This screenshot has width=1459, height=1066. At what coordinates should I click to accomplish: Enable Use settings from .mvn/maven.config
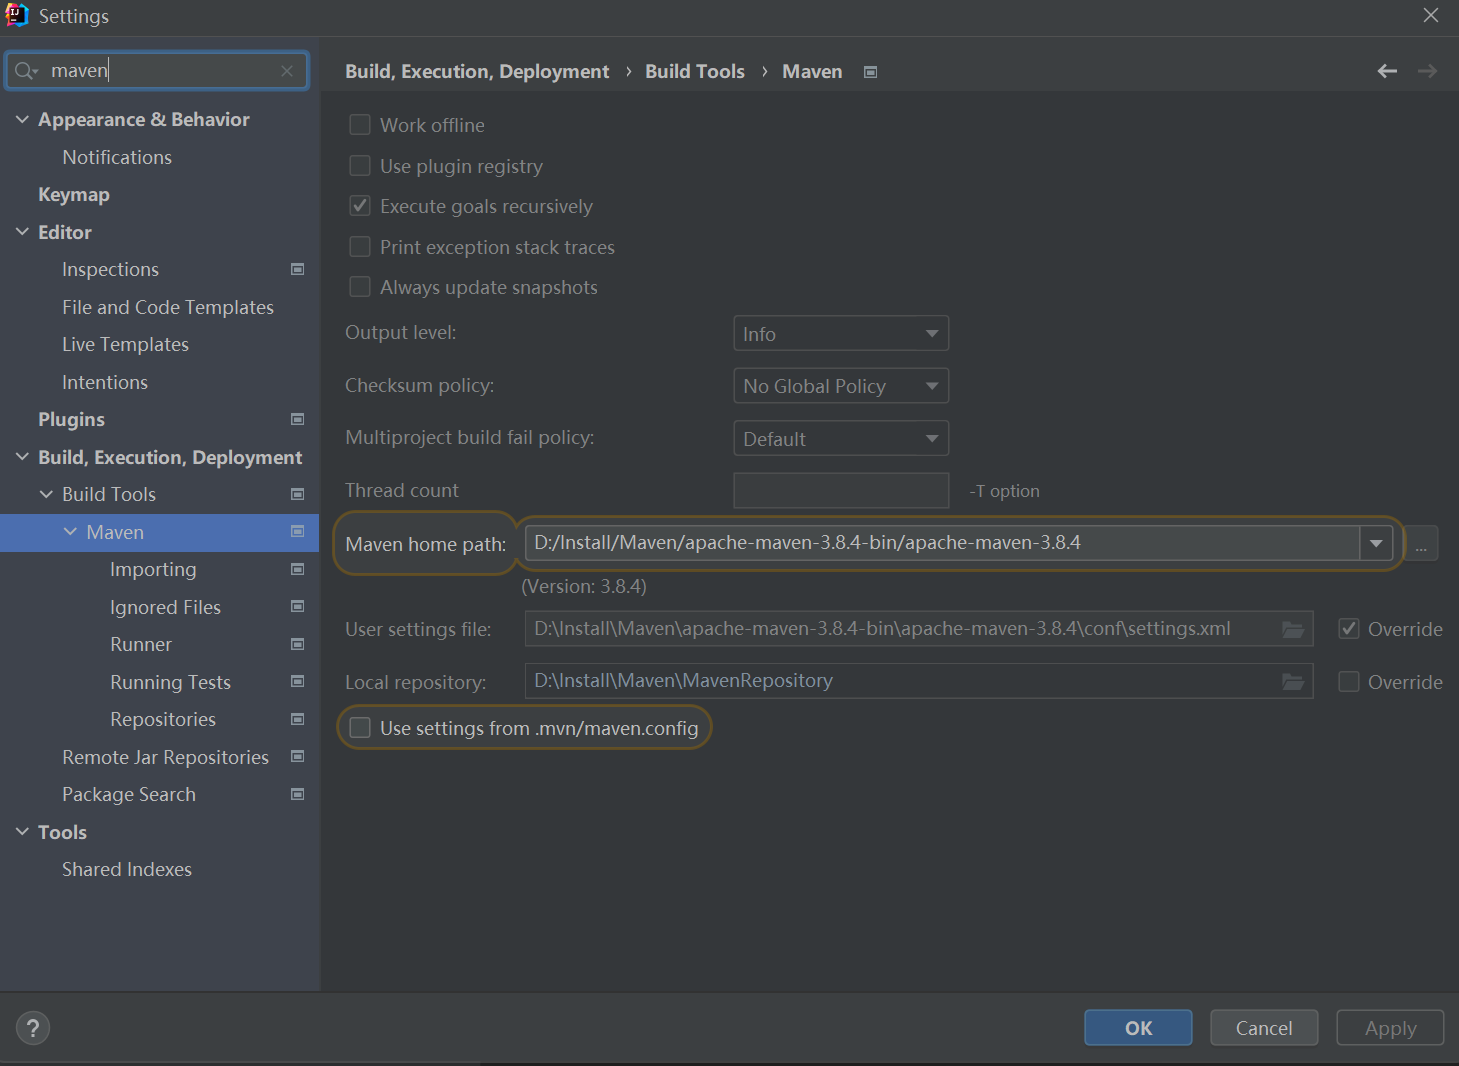(x=360, y=728)
